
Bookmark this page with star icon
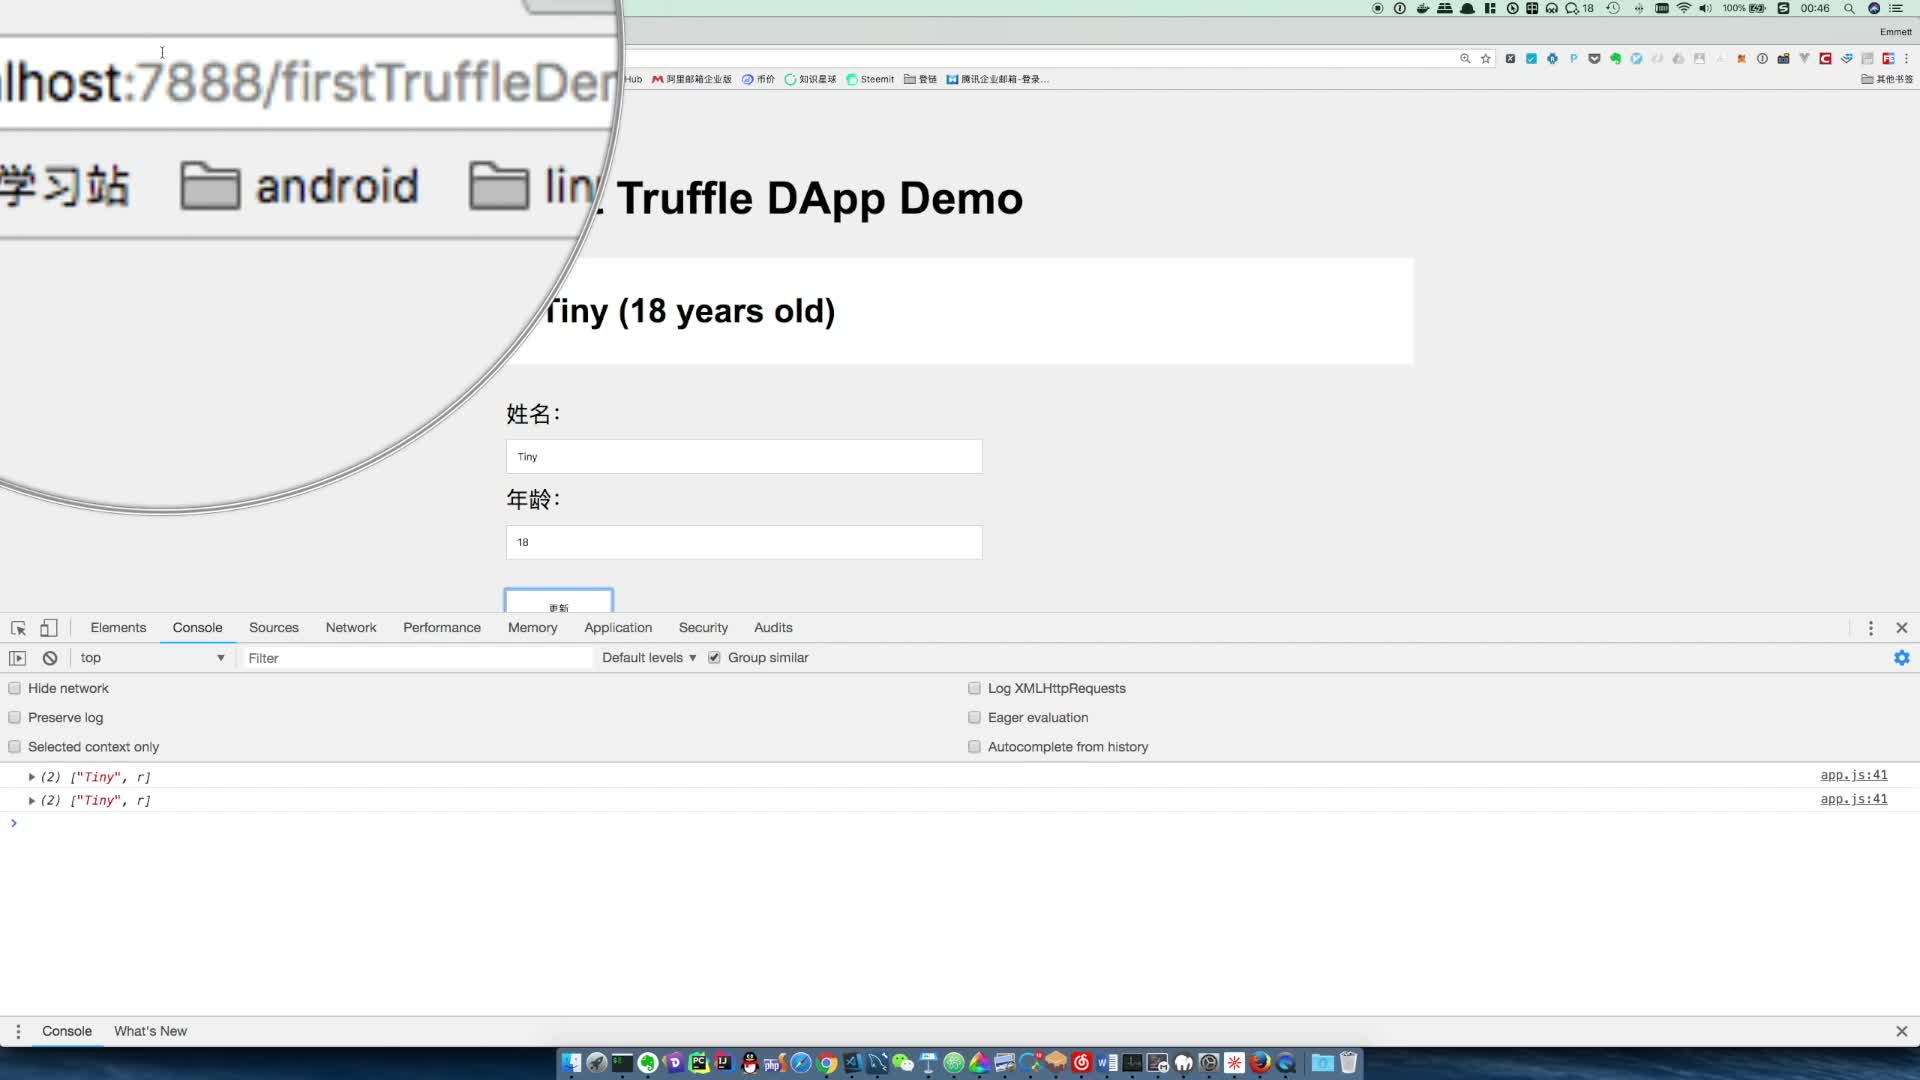coord(1486,59)
